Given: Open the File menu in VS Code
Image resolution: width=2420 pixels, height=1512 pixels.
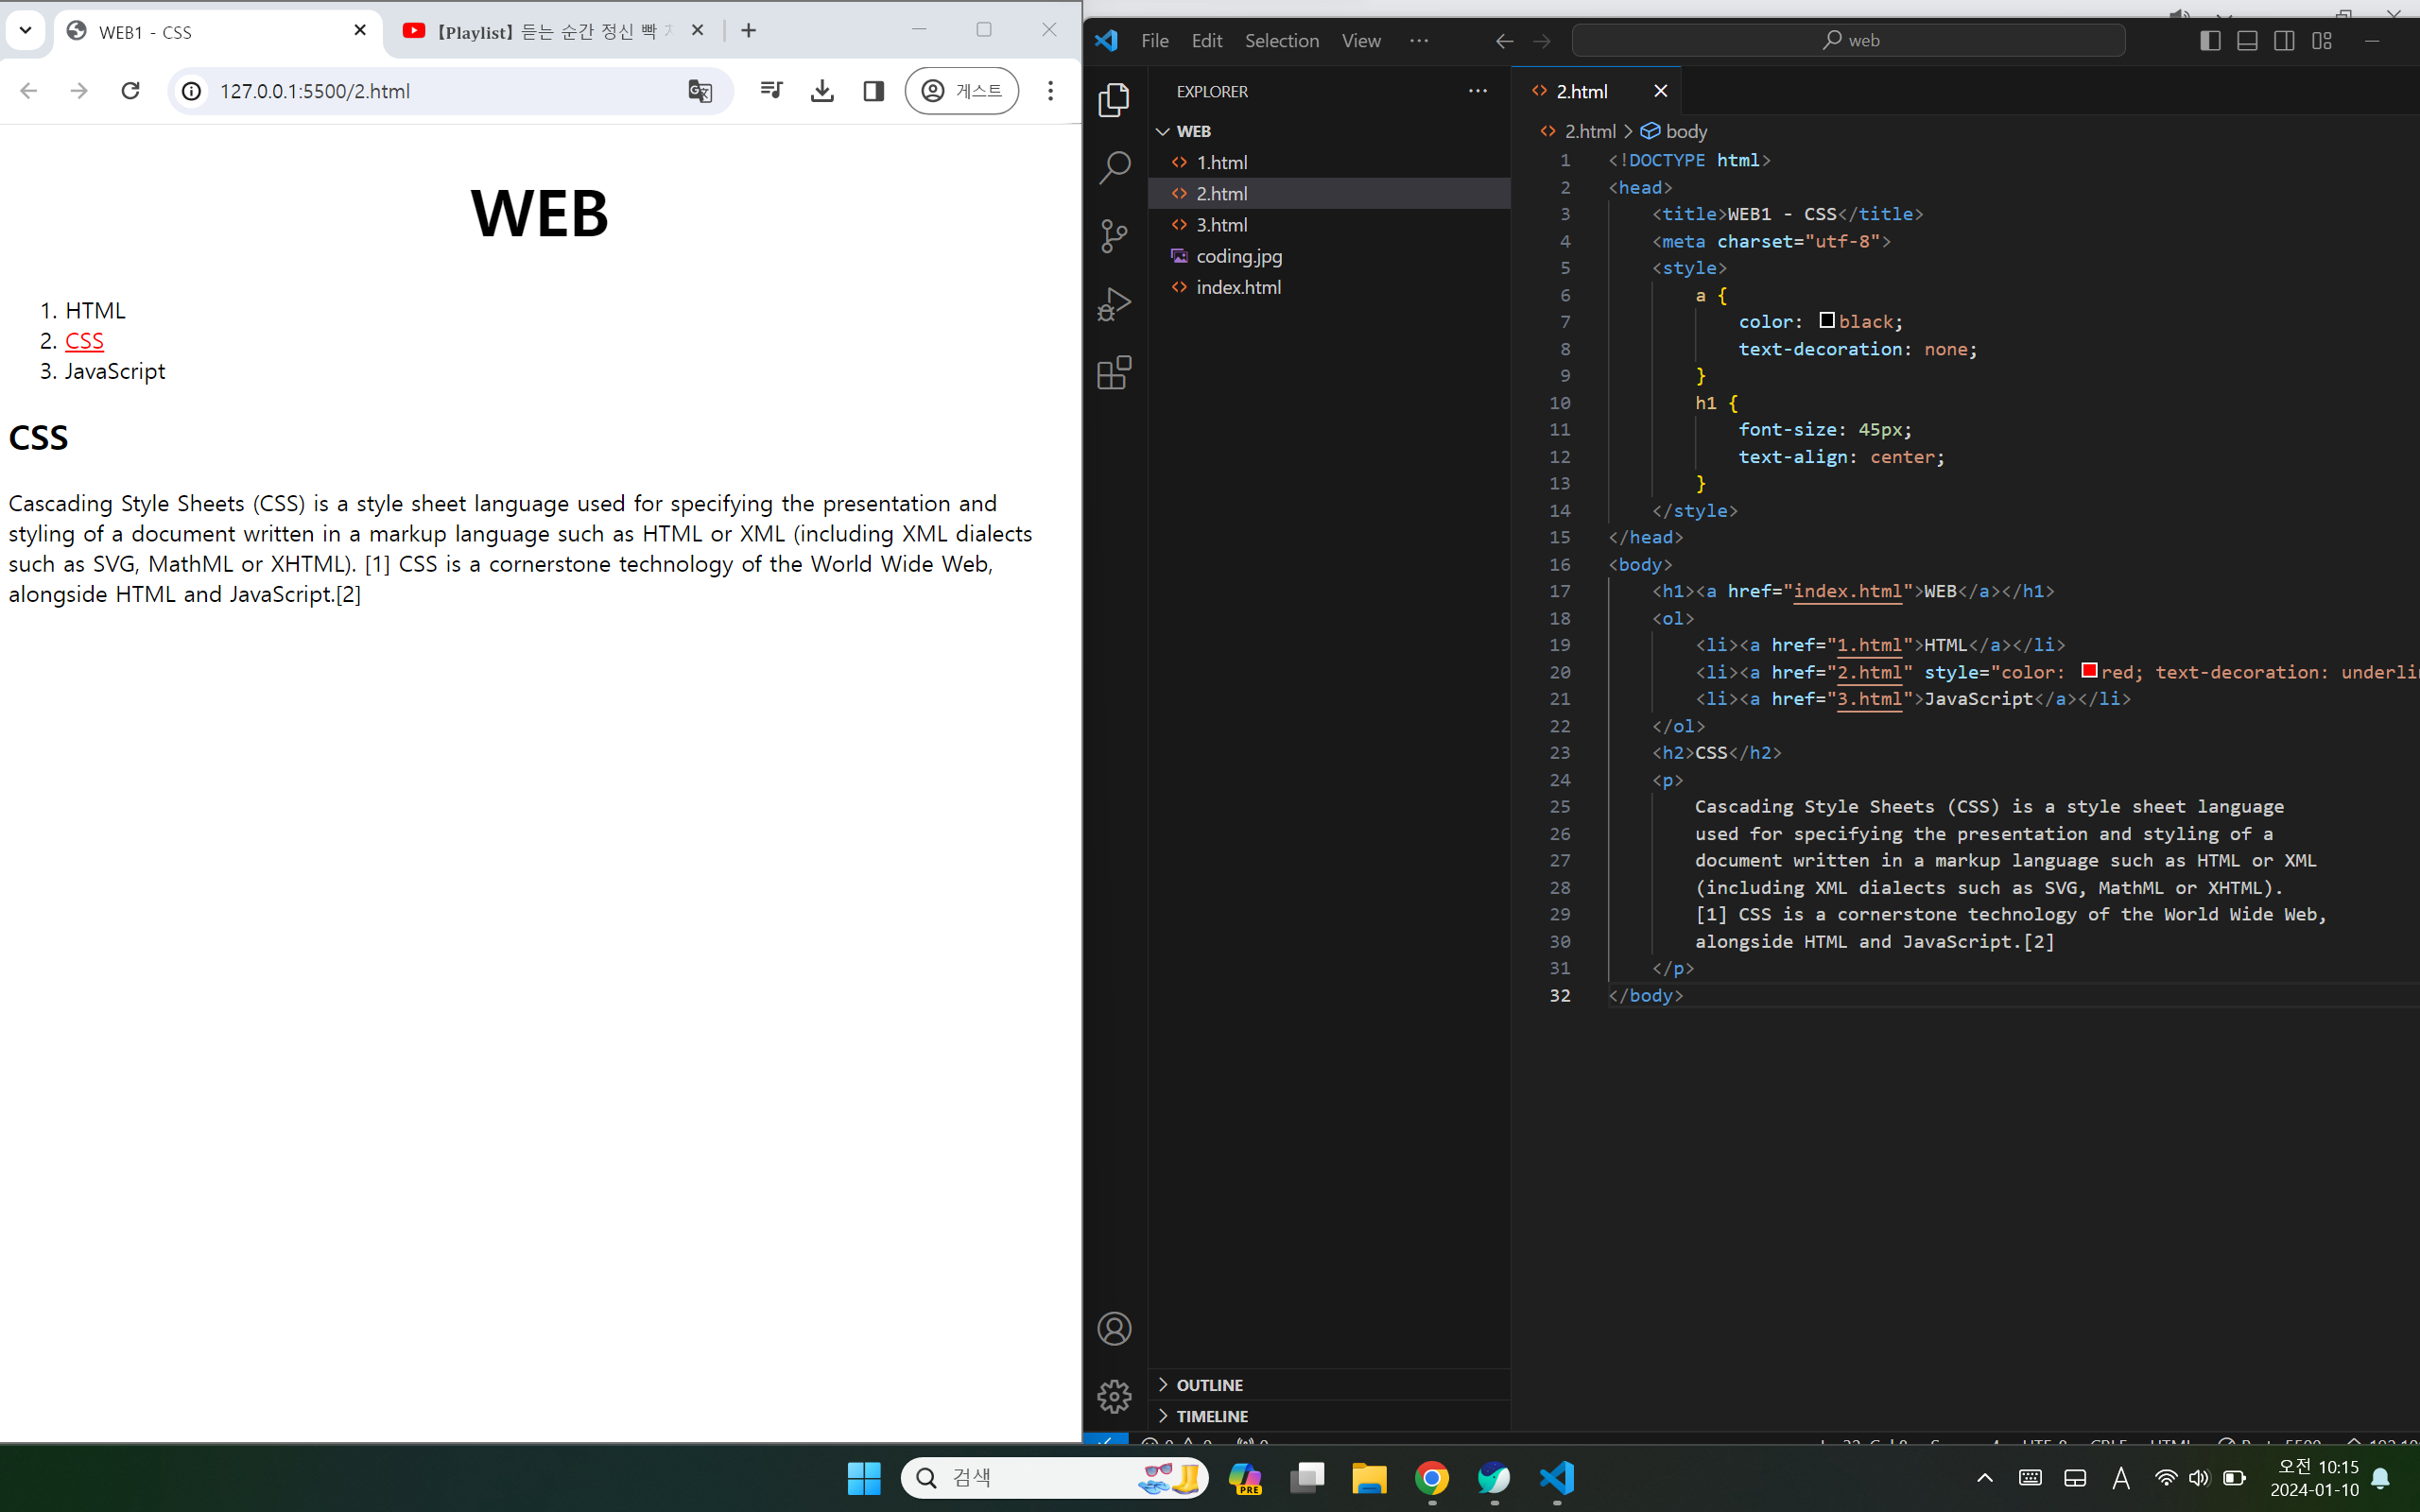Looking at the screenshot, I should 1155,40.
